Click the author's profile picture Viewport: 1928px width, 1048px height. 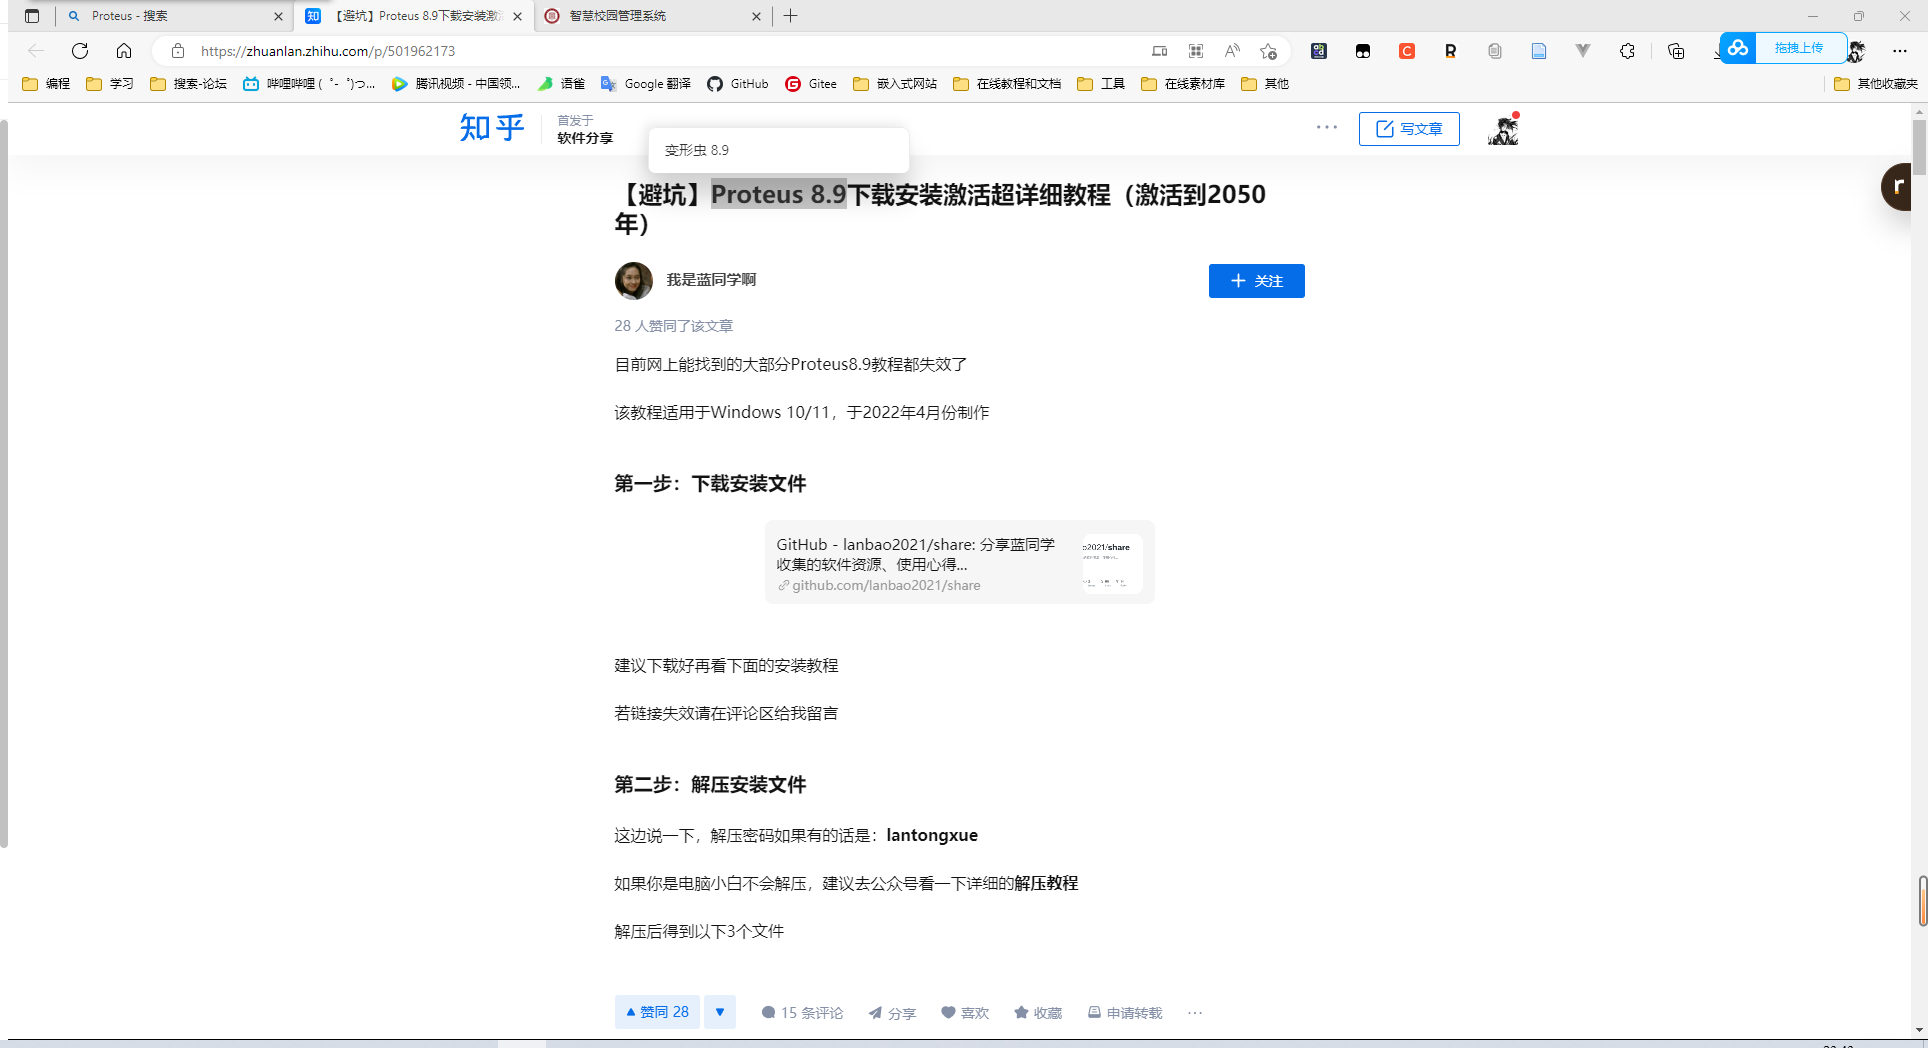[633, 281]
